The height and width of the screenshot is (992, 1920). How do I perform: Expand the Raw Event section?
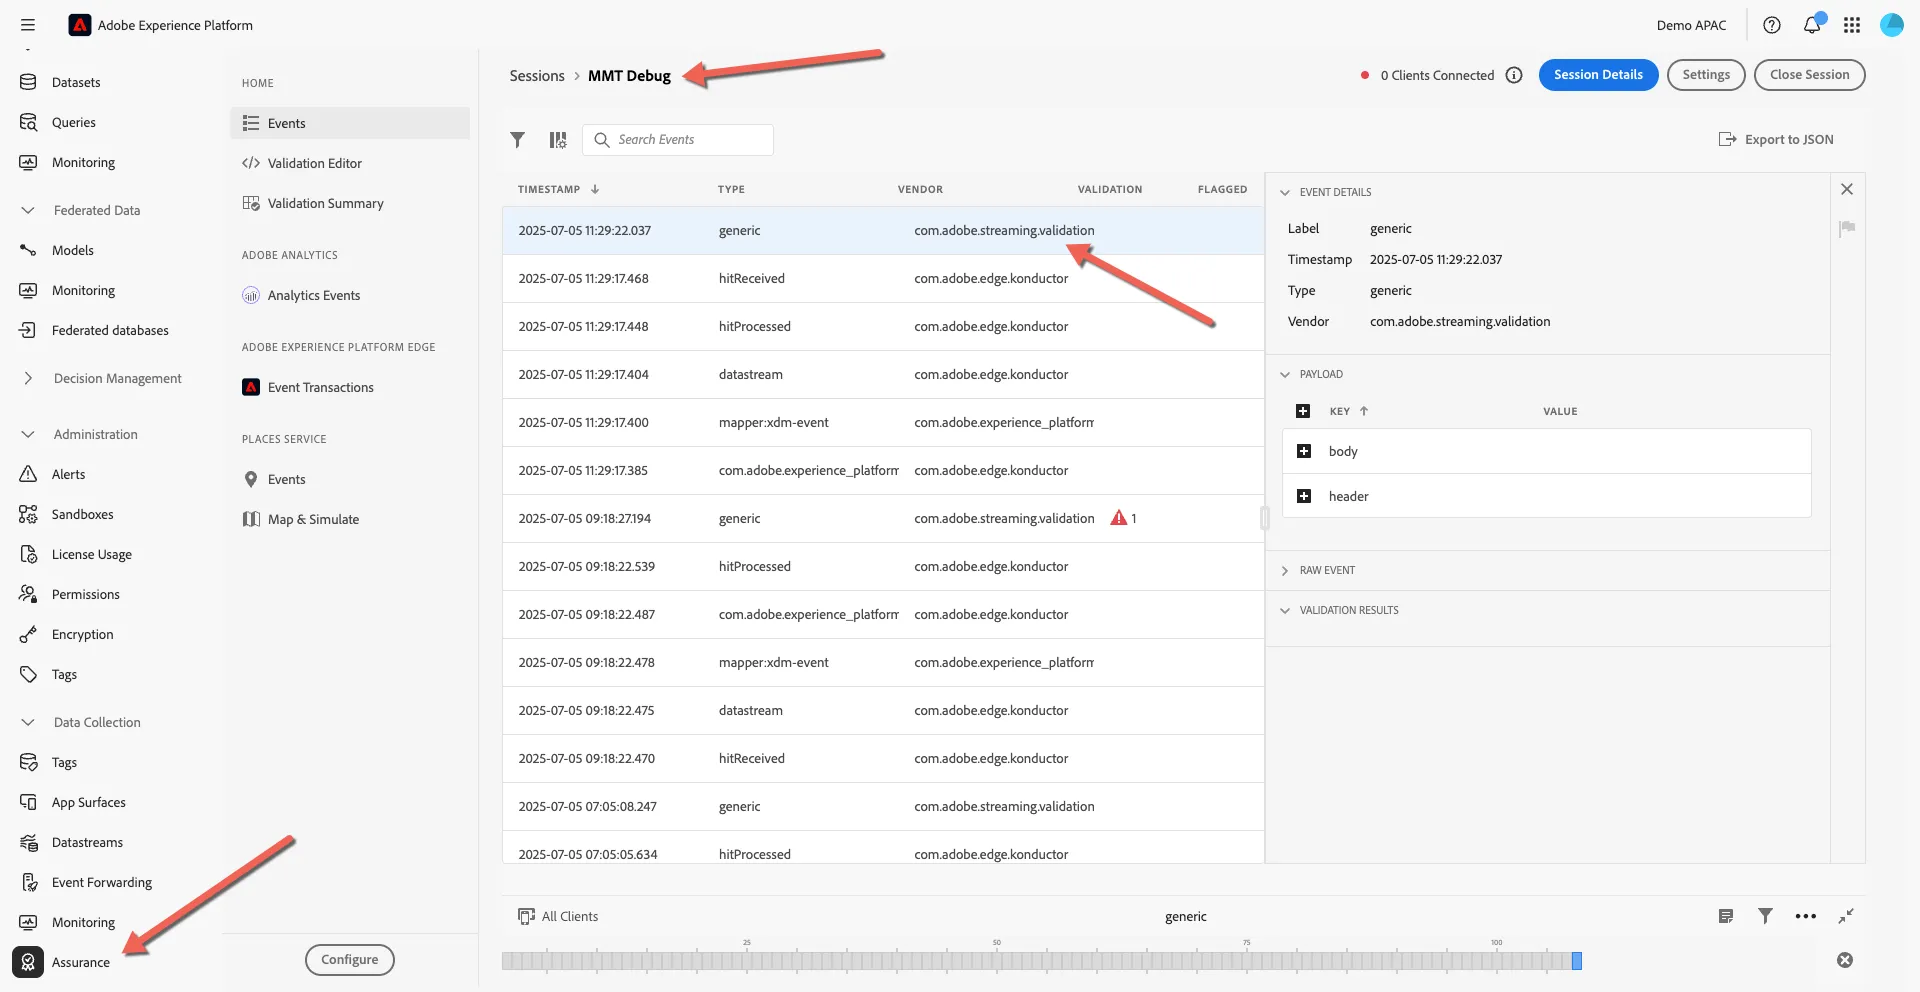tap(1285, 570)
